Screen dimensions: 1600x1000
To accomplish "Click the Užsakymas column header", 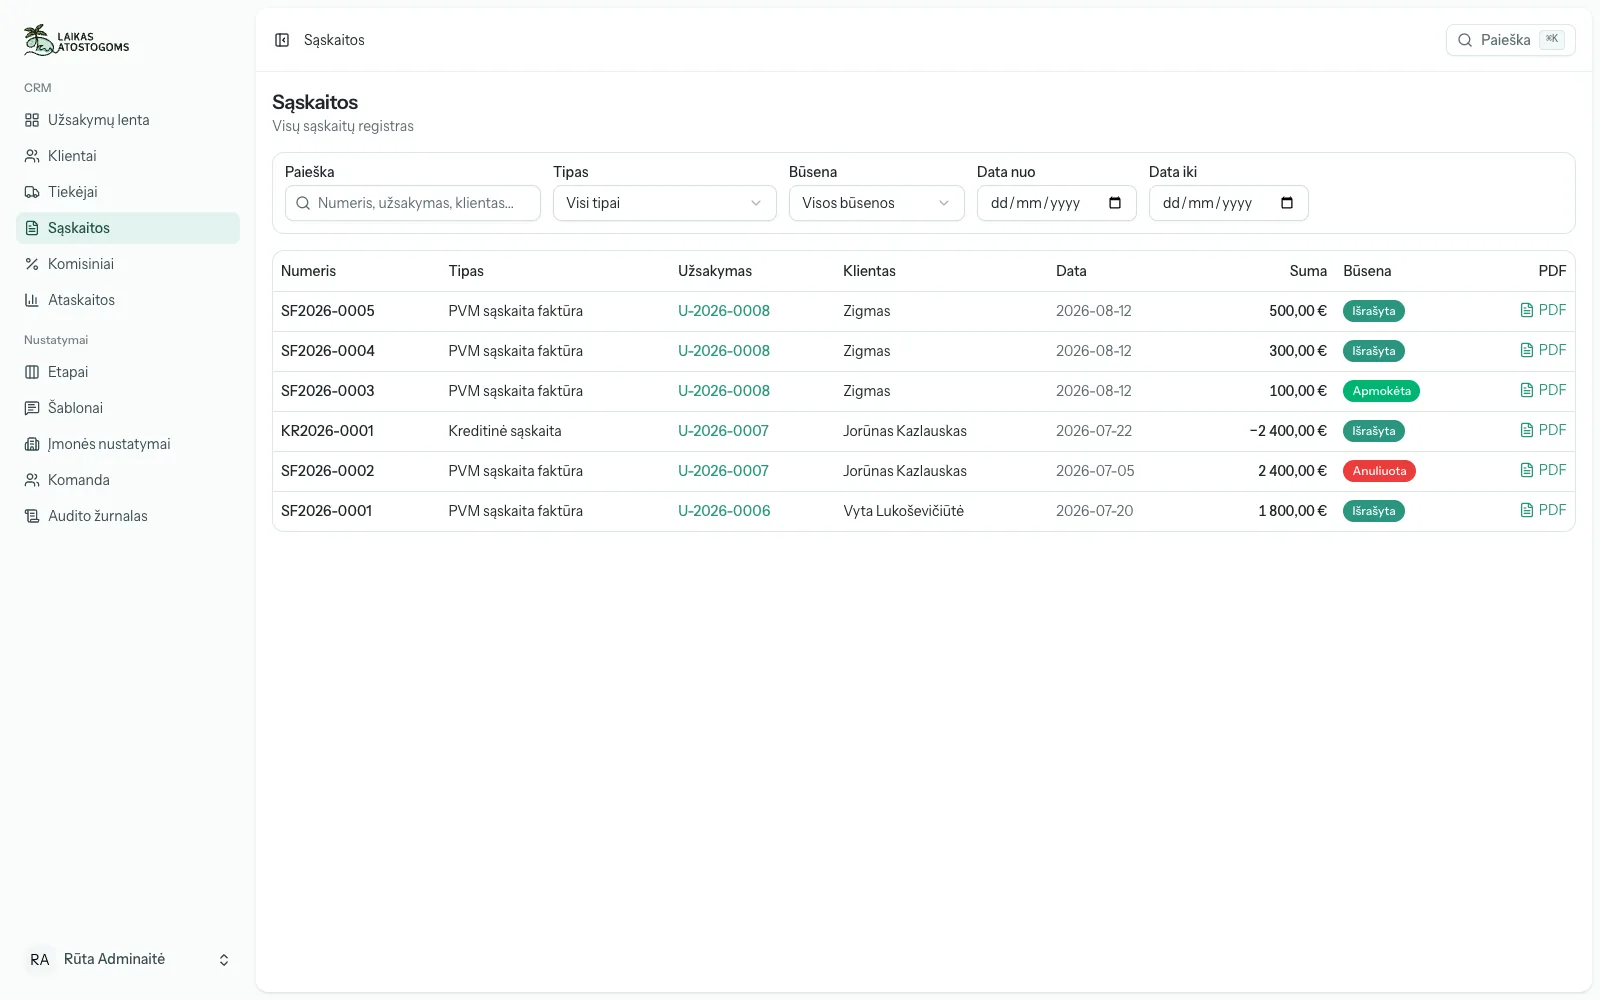I will pos(715,271).
